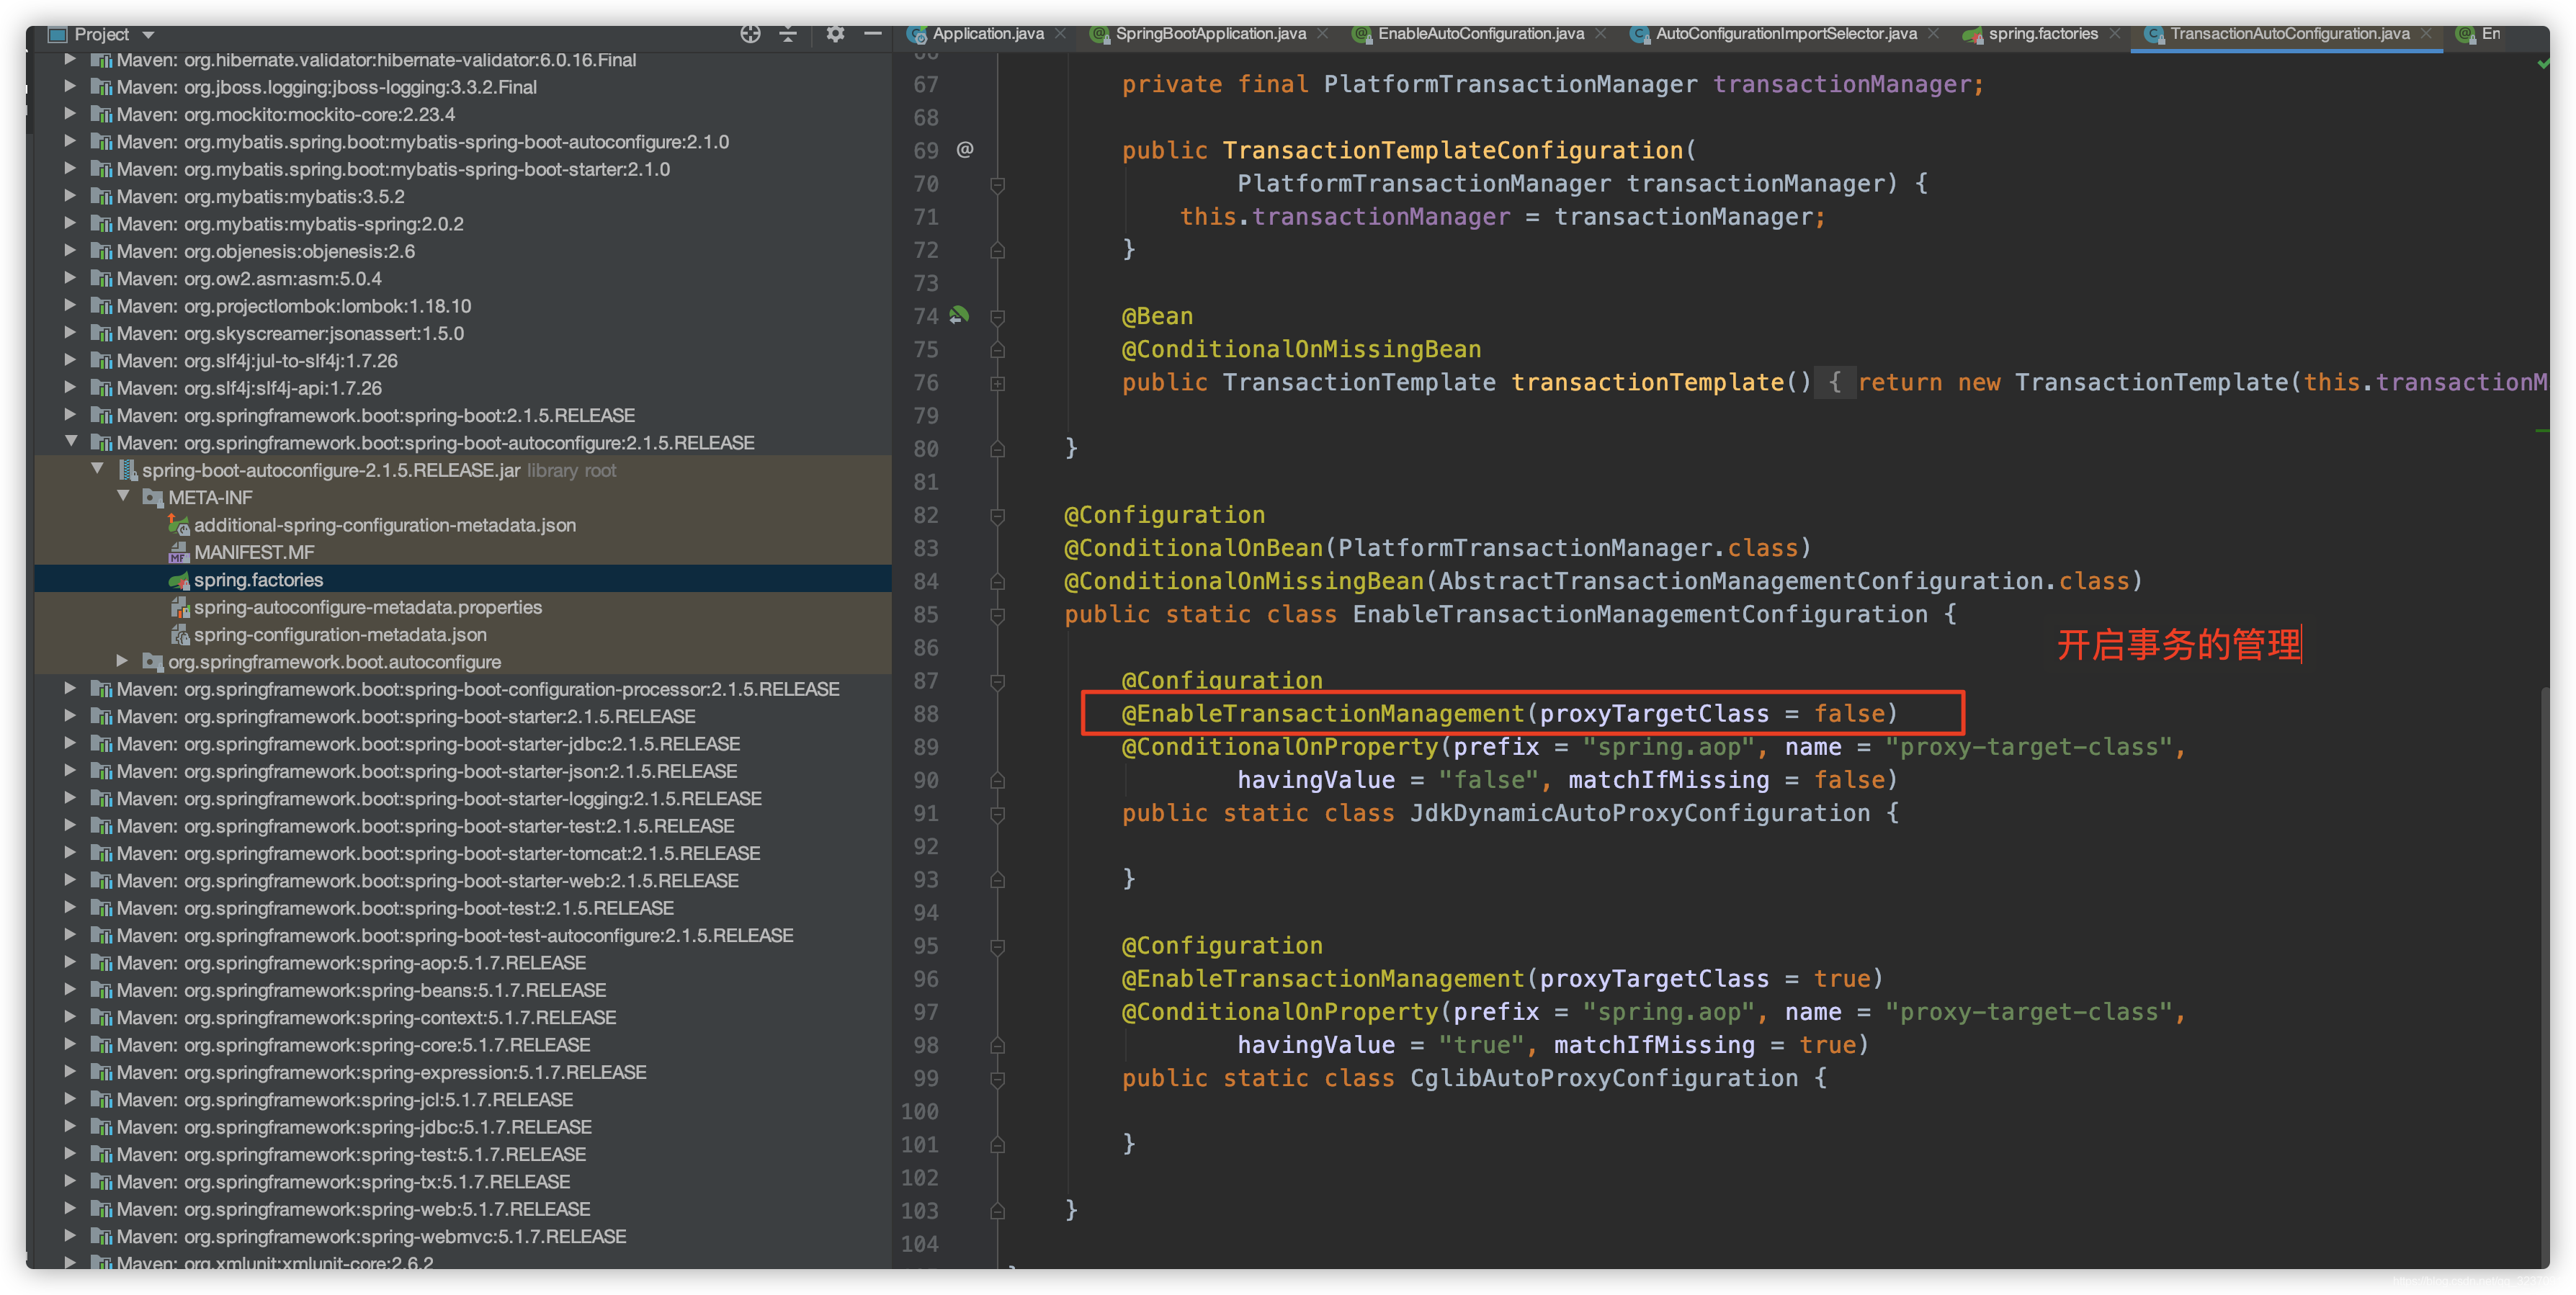The width and height of the screenshot is (2576, 1295).
Task: Toggle code fold marker at line 99
Action: pyautogui.click(x=997, y=1079)
